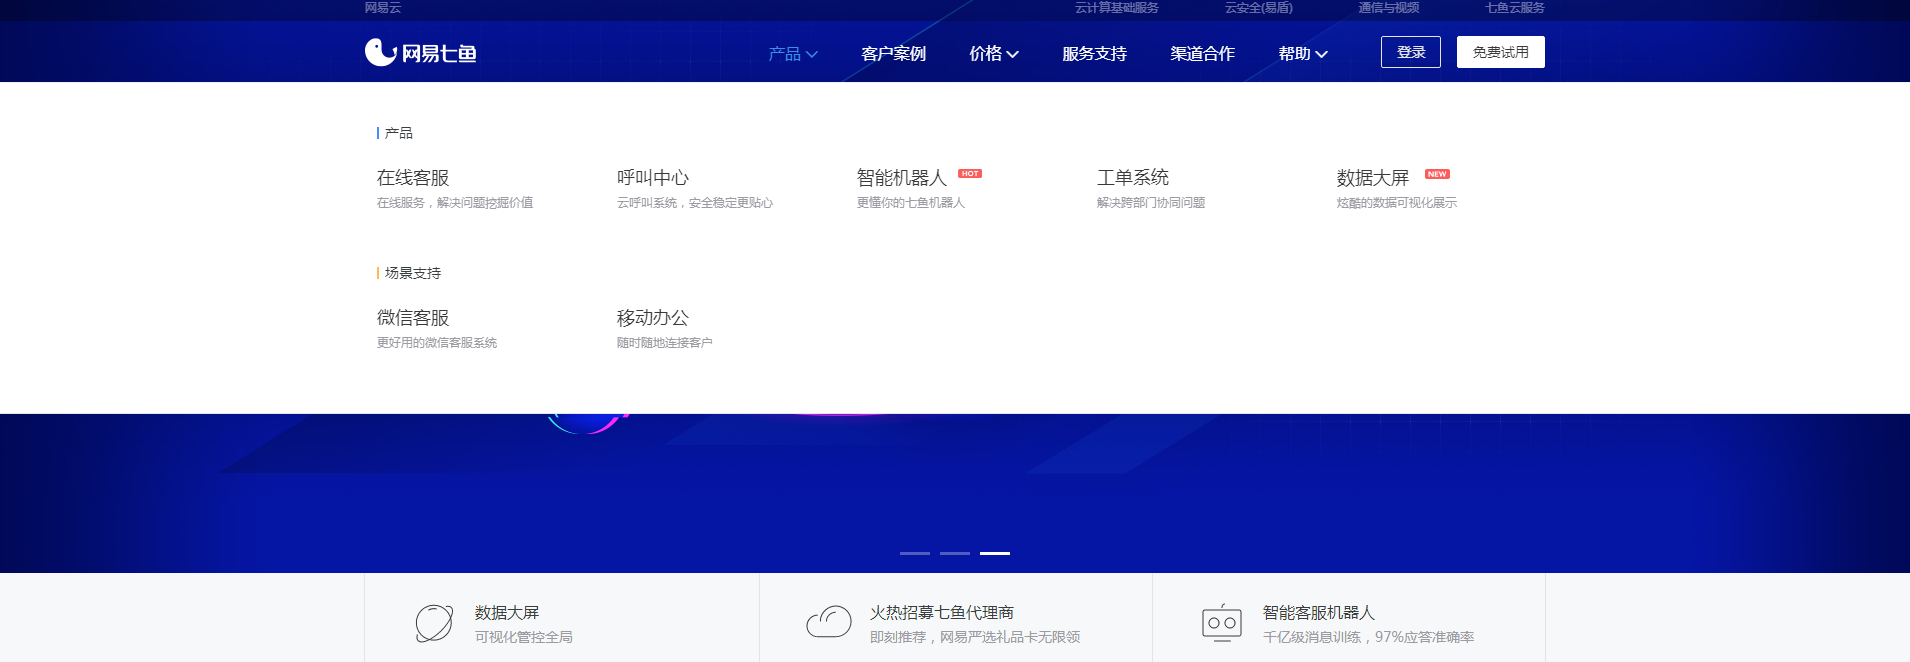This screenshot has width=1910, height=662.
Task: Select 数据大屏 in the products menu
Action: tap(1373, 177)
